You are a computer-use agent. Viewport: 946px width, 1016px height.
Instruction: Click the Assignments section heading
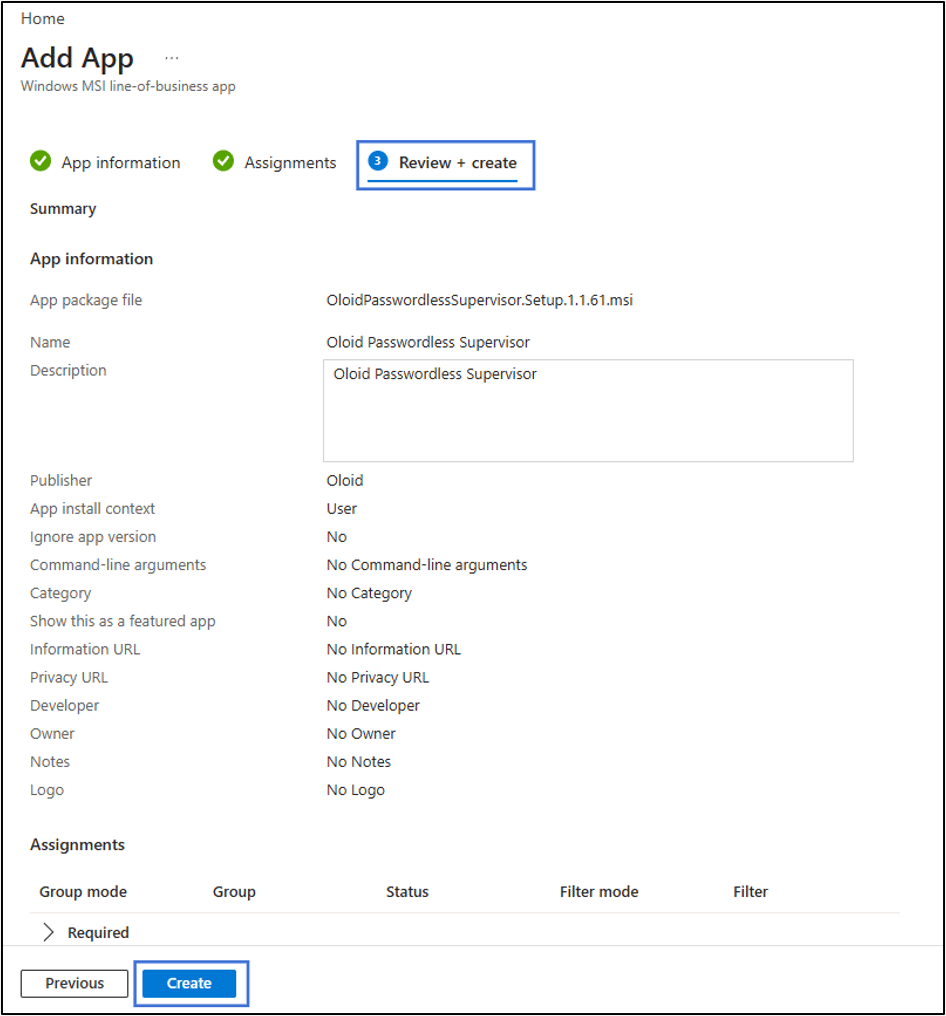[77, 845]
